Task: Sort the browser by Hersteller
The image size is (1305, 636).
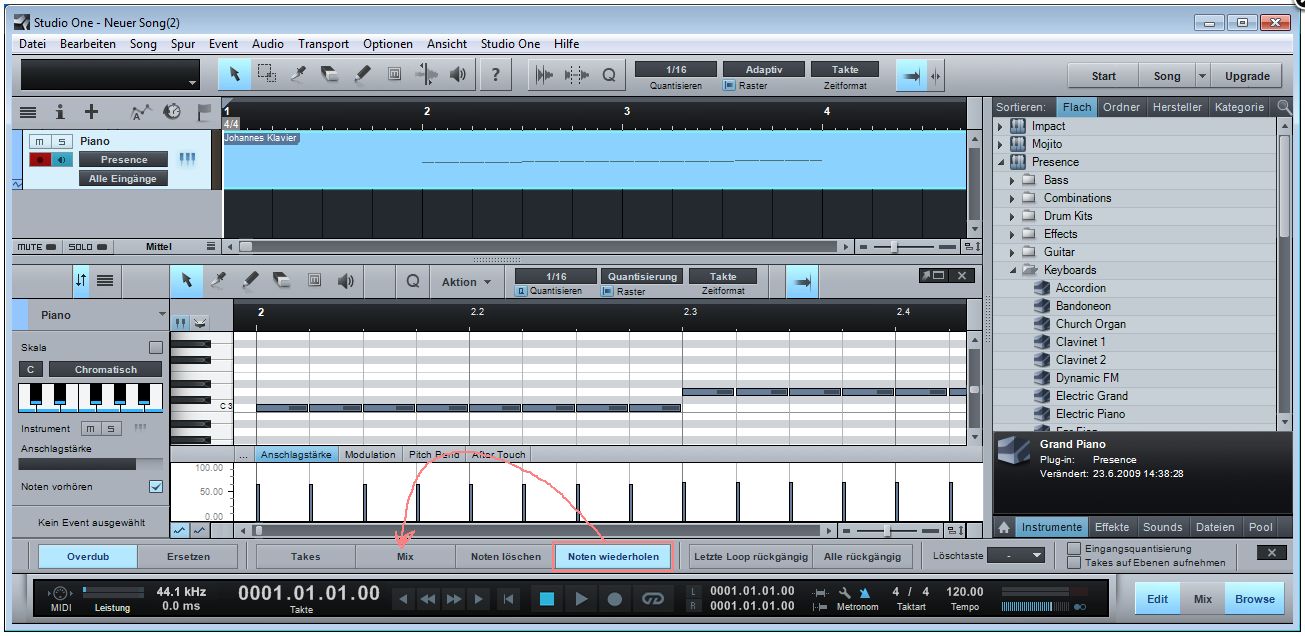Action: [x=1177, y=107]
